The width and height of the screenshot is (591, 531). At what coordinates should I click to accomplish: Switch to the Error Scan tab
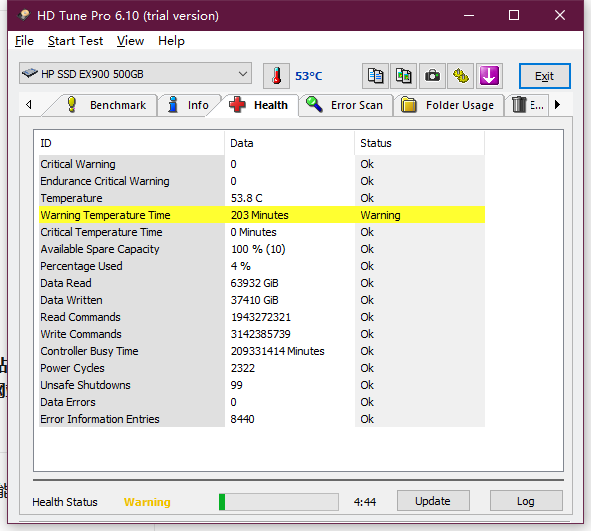tap(345, 105)
